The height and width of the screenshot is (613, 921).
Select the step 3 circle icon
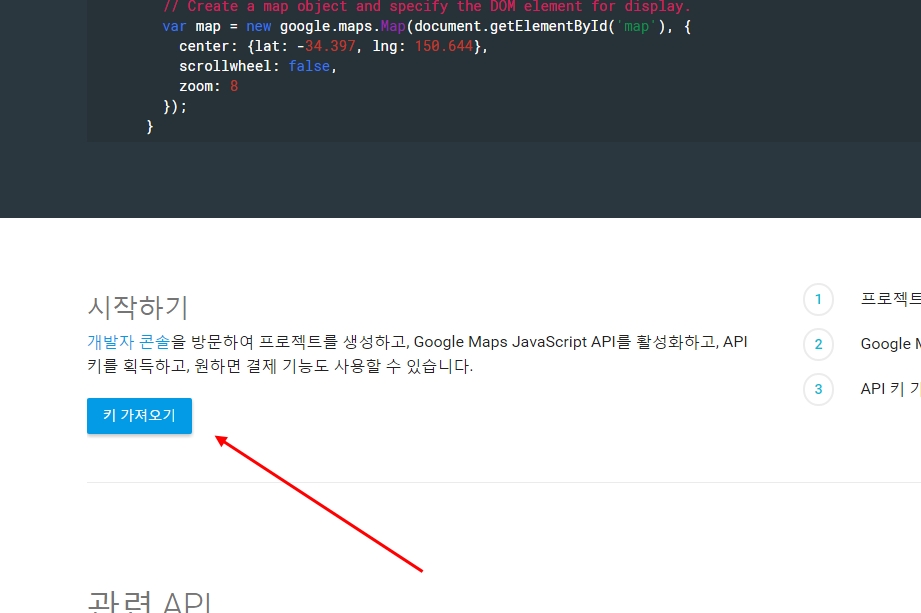(x=818, y=389)
